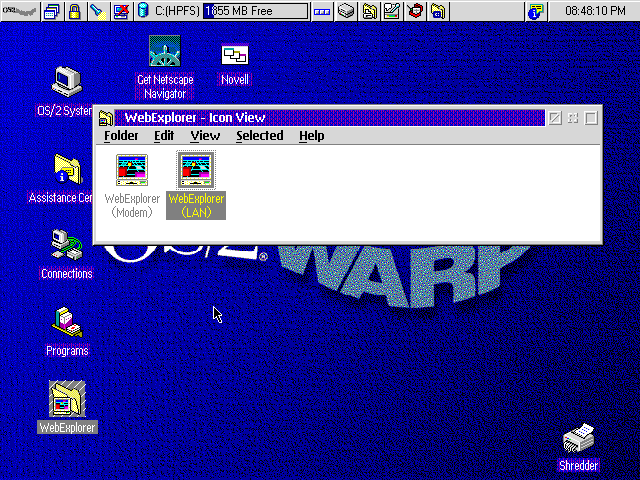Screen dimensions: 640x480
Task: Open the Edit menu
Action: [x=164, y=136]
